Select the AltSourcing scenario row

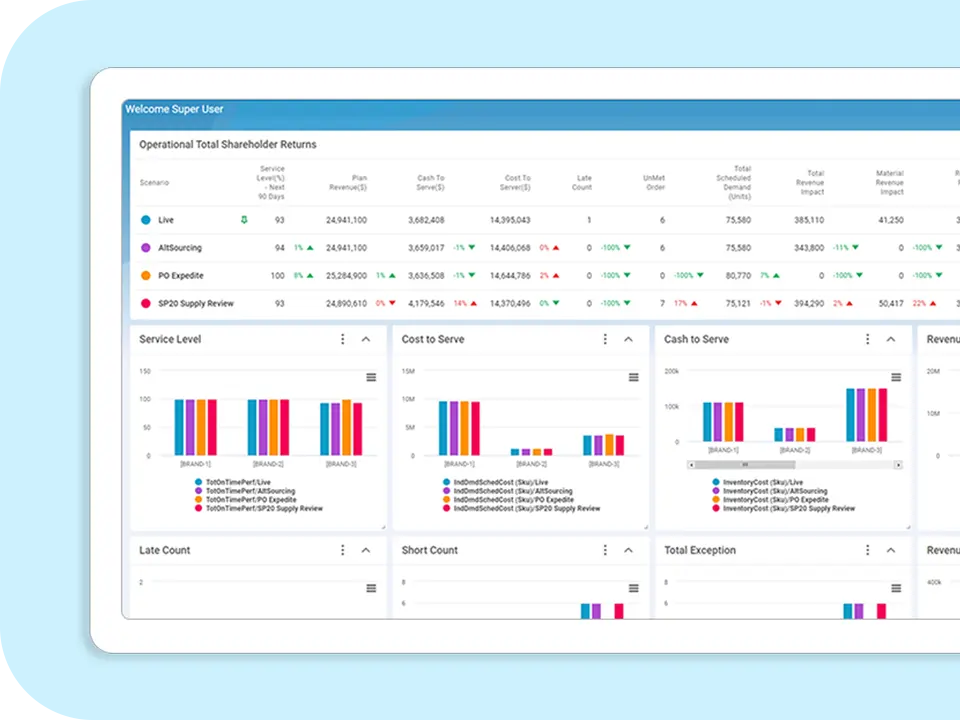(180, 247)
